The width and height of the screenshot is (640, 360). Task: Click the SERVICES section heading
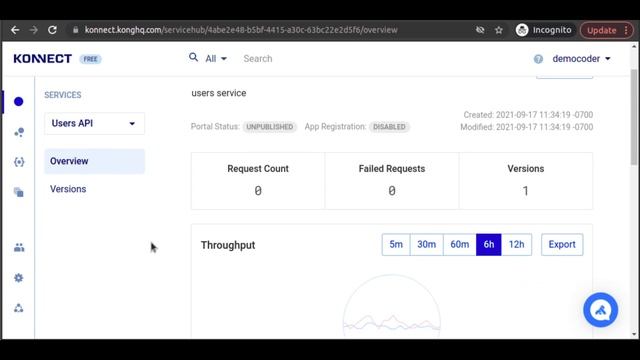coord(63,95)
